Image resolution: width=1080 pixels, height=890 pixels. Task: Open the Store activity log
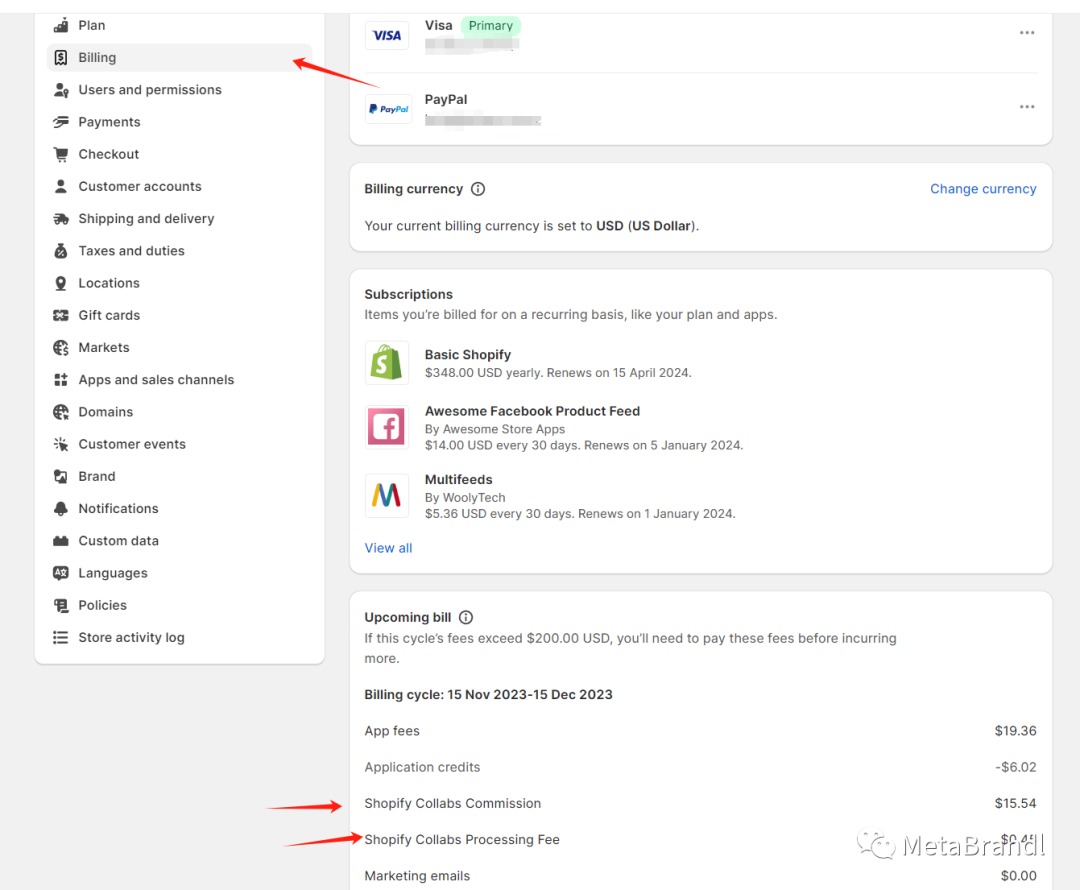[x=131, y=638]
